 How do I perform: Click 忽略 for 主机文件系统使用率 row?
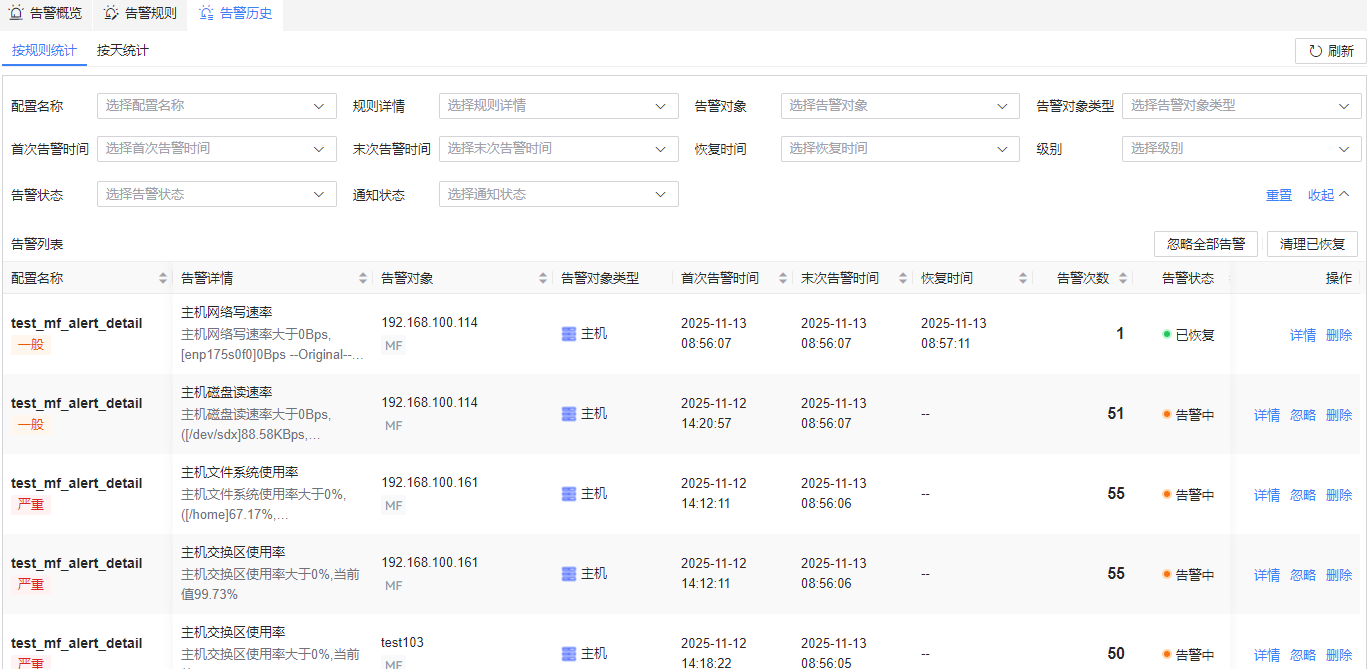point(1303,495)
